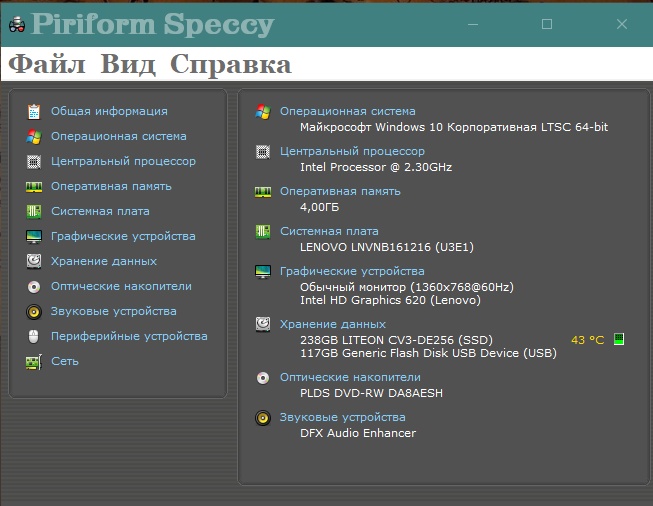Viewport: 653px width, 506px height.
Task: Click the 43 °C temperature value
Action: point(588,340)
